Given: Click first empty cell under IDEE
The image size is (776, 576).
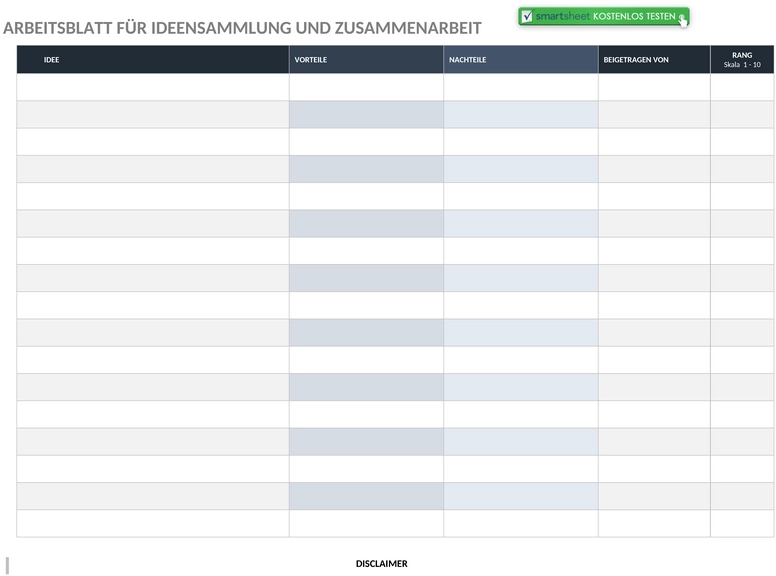Looking at the screenshot, I should click(153, 87).
